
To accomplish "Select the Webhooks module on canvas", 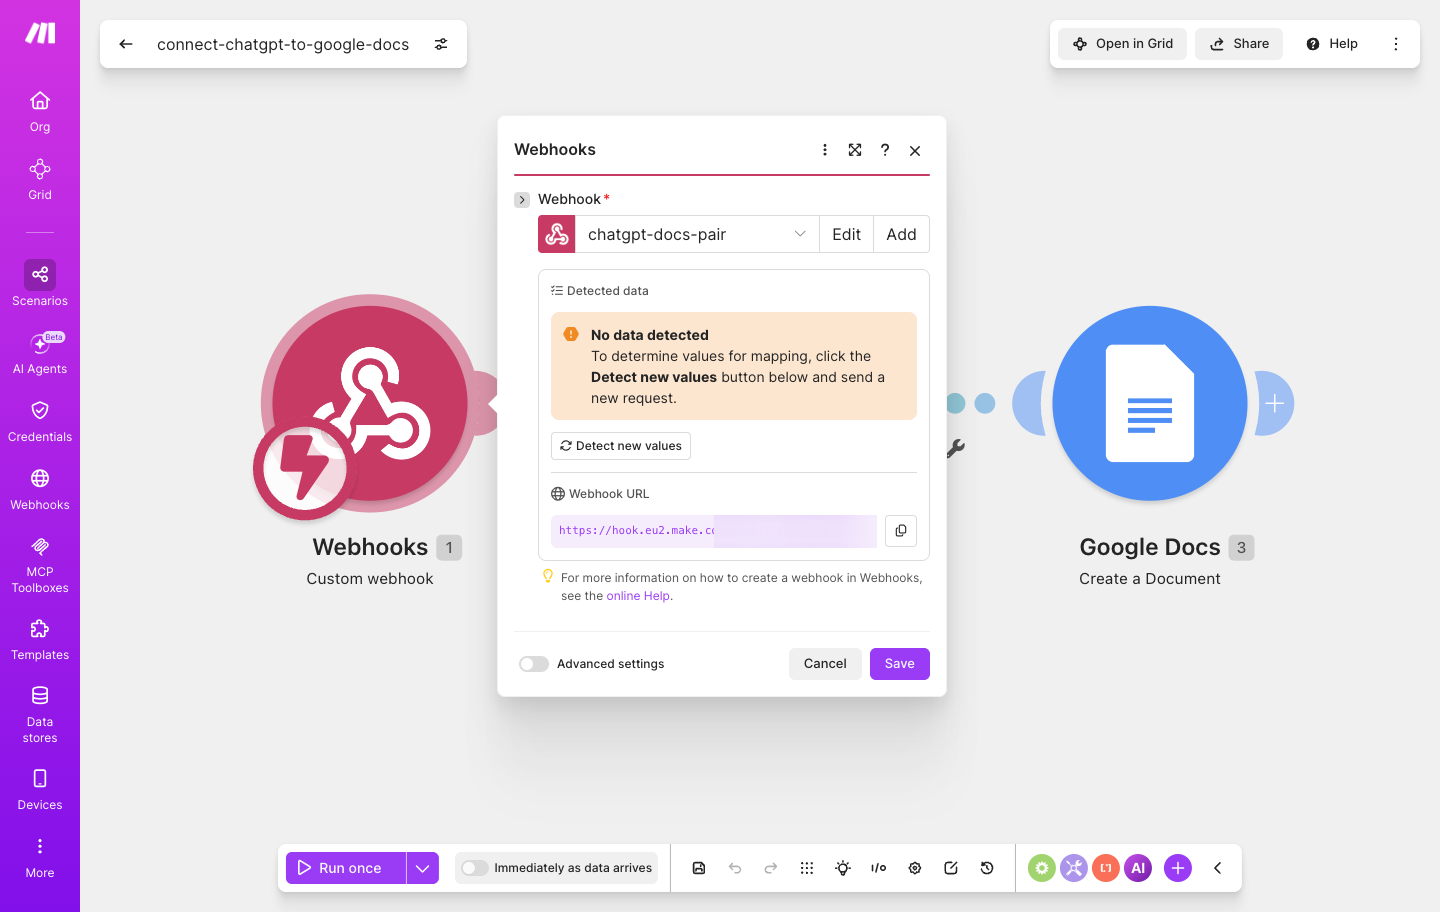I will coord(370,402).
